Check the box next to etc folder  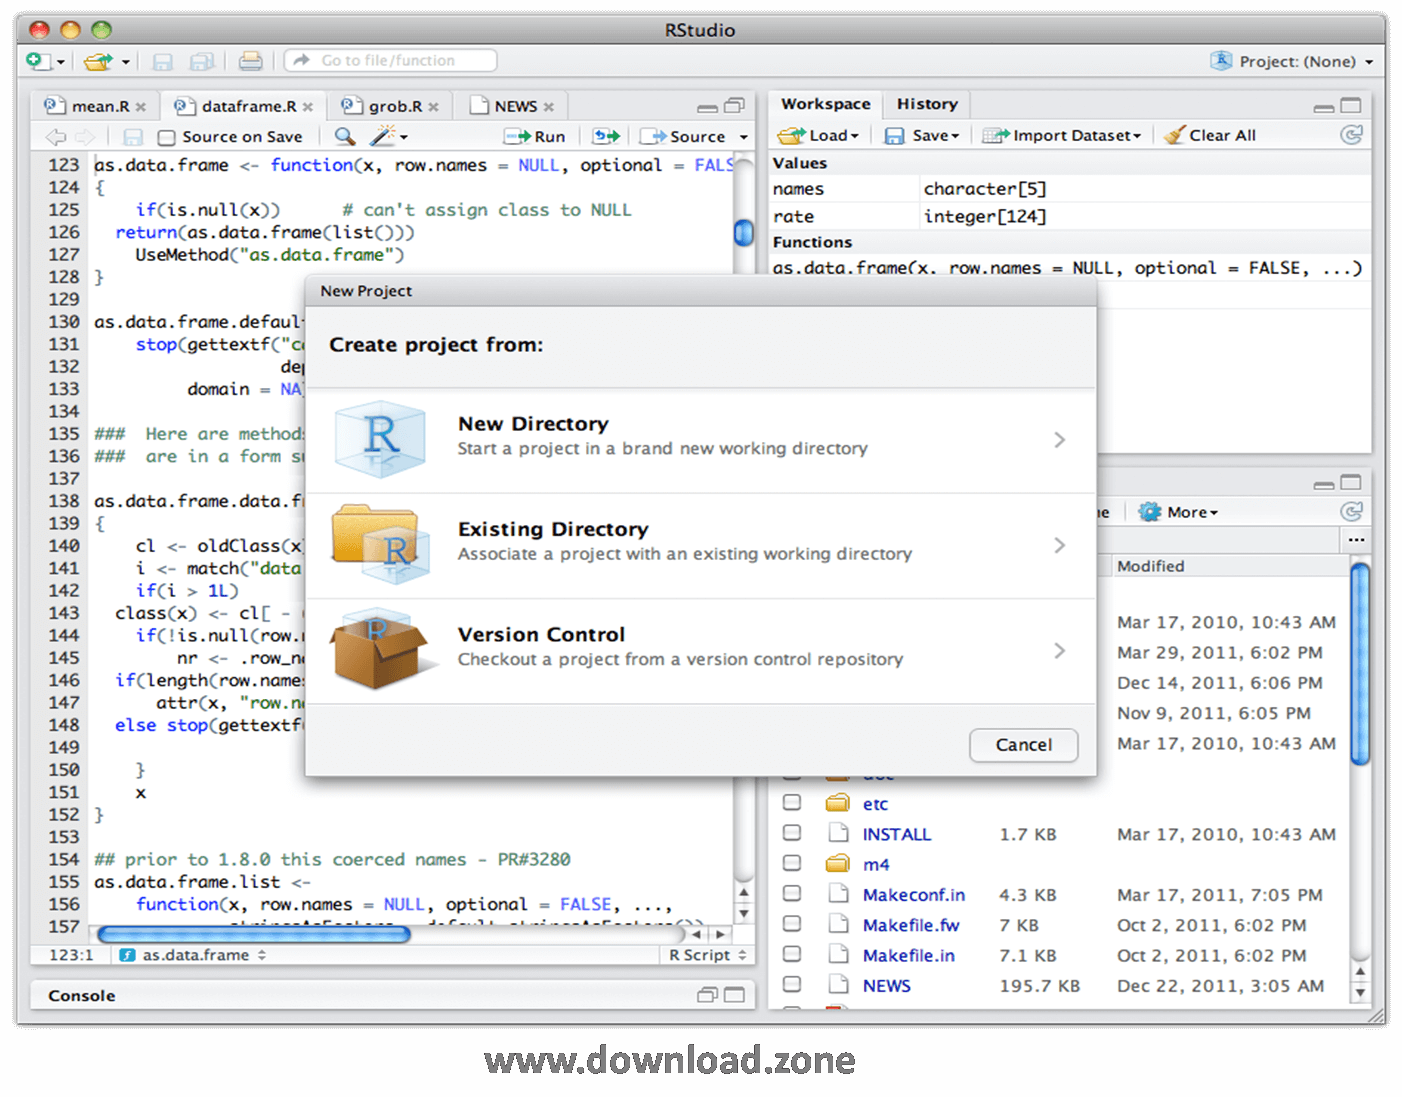point(792,802)
